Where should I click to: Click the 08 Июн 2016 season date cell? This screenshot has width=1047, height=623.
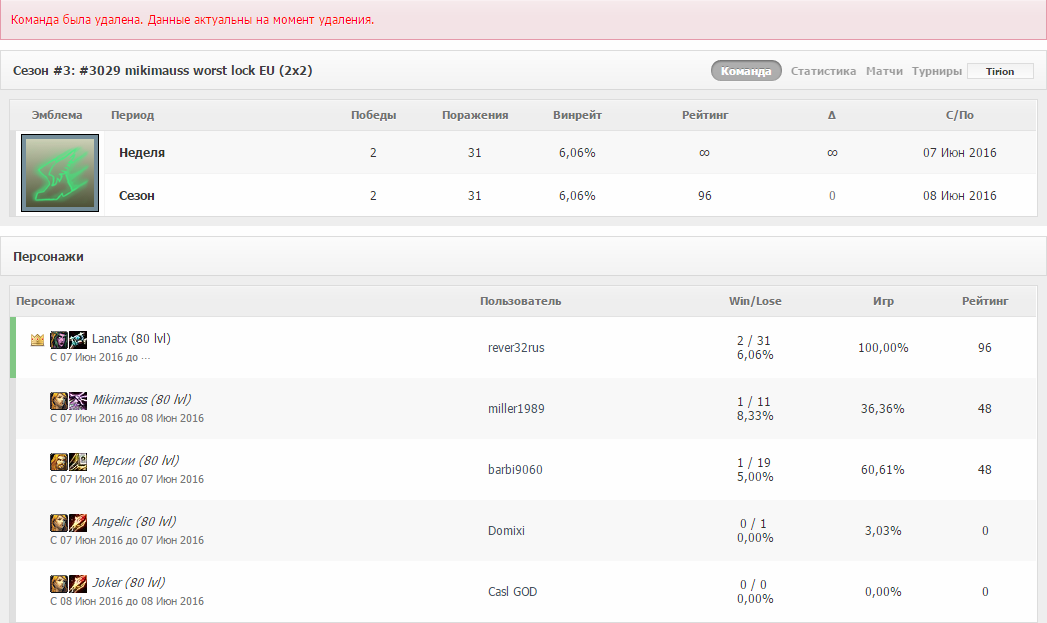(x=960, y=196)
